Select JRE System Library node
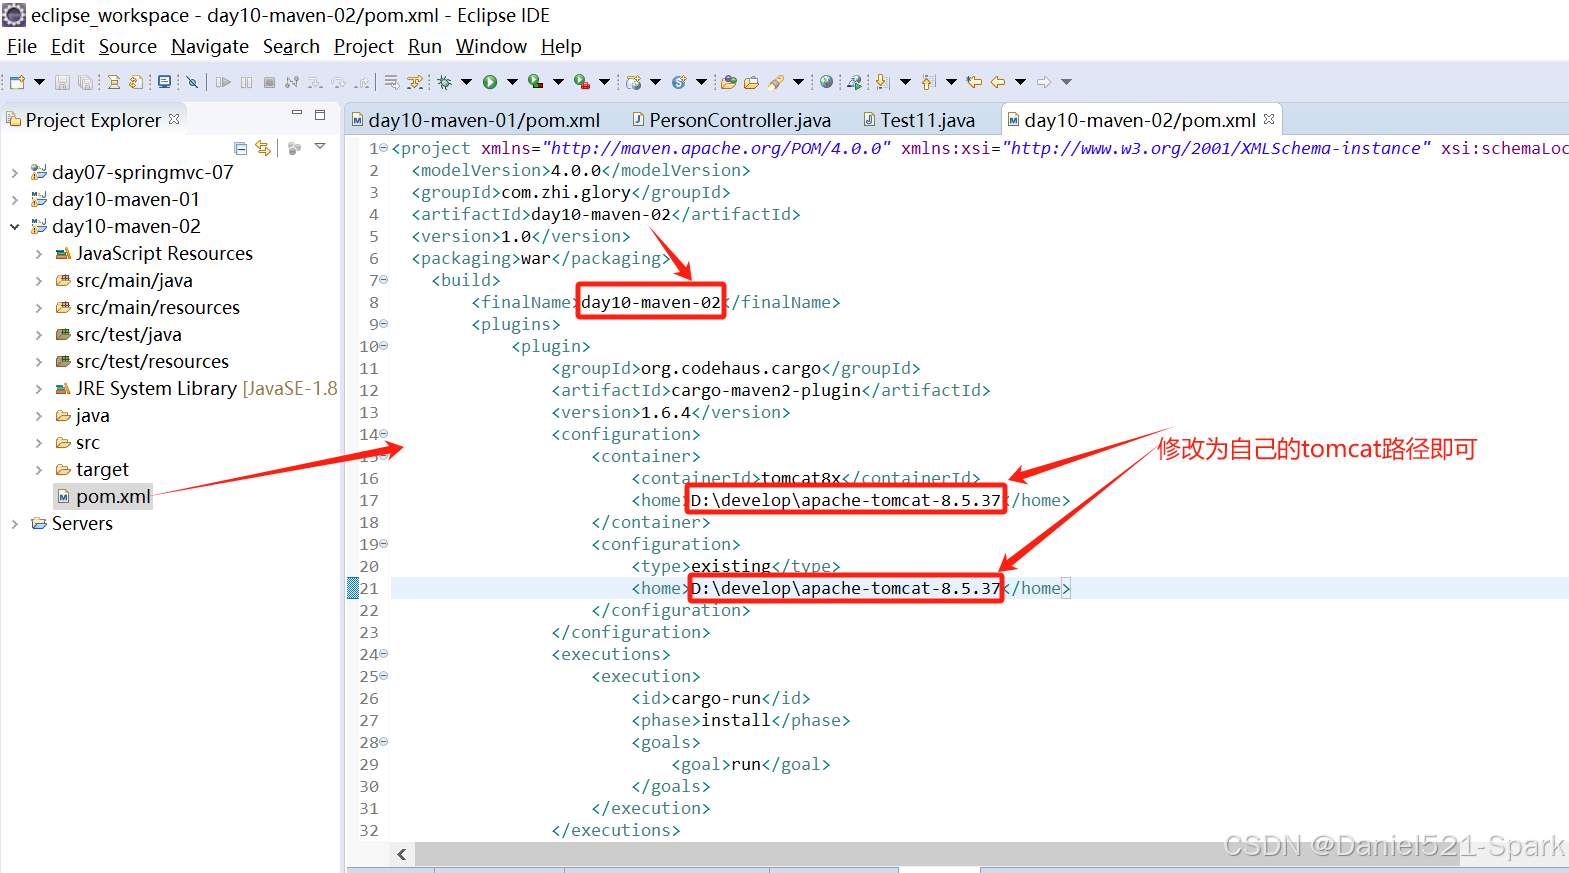Image resolution: width=1569 pixels, height=873 pixels. pyautogui.click(x=197, y=389)
